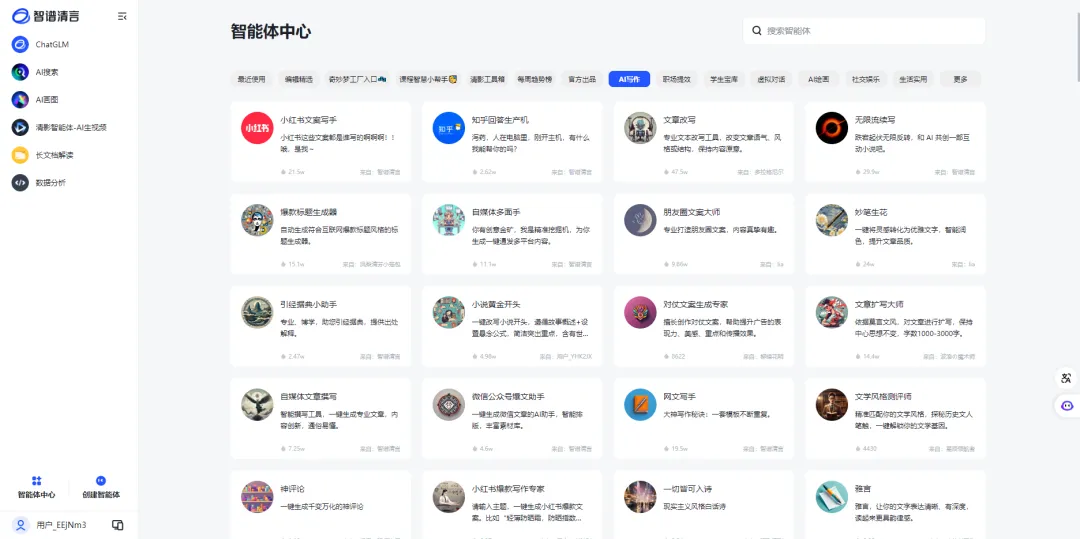1080x539 pixels.
Task: Click the 朋友圈文案大师 moon avatar
Action: click(x=640, y=220)
